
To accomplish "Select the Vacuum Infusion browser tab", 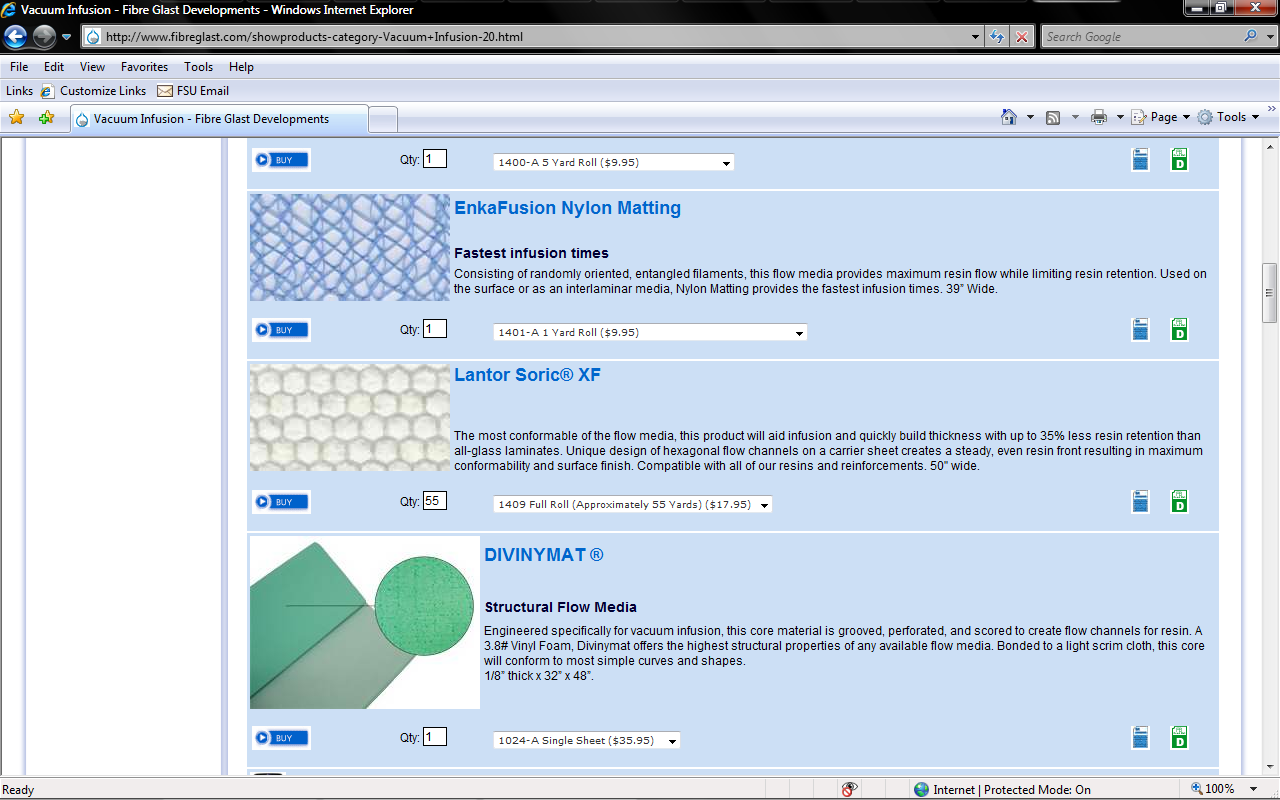I will pos(219,118).
